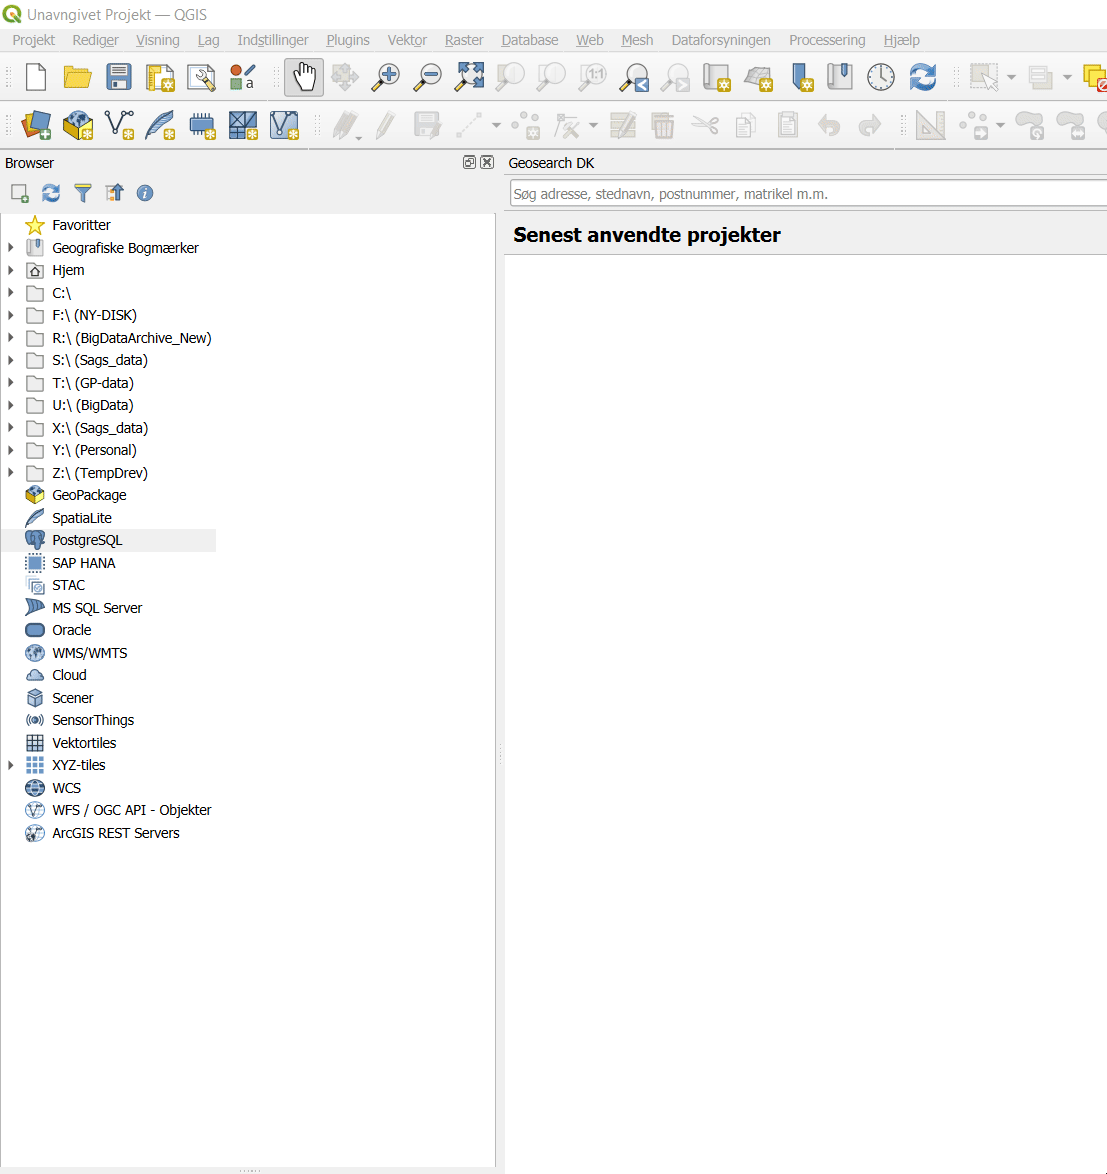This screenshot has height=1174, width=1107.
Task: Open the select features dropdown arrow
Action: click(x=1011, y=77)
